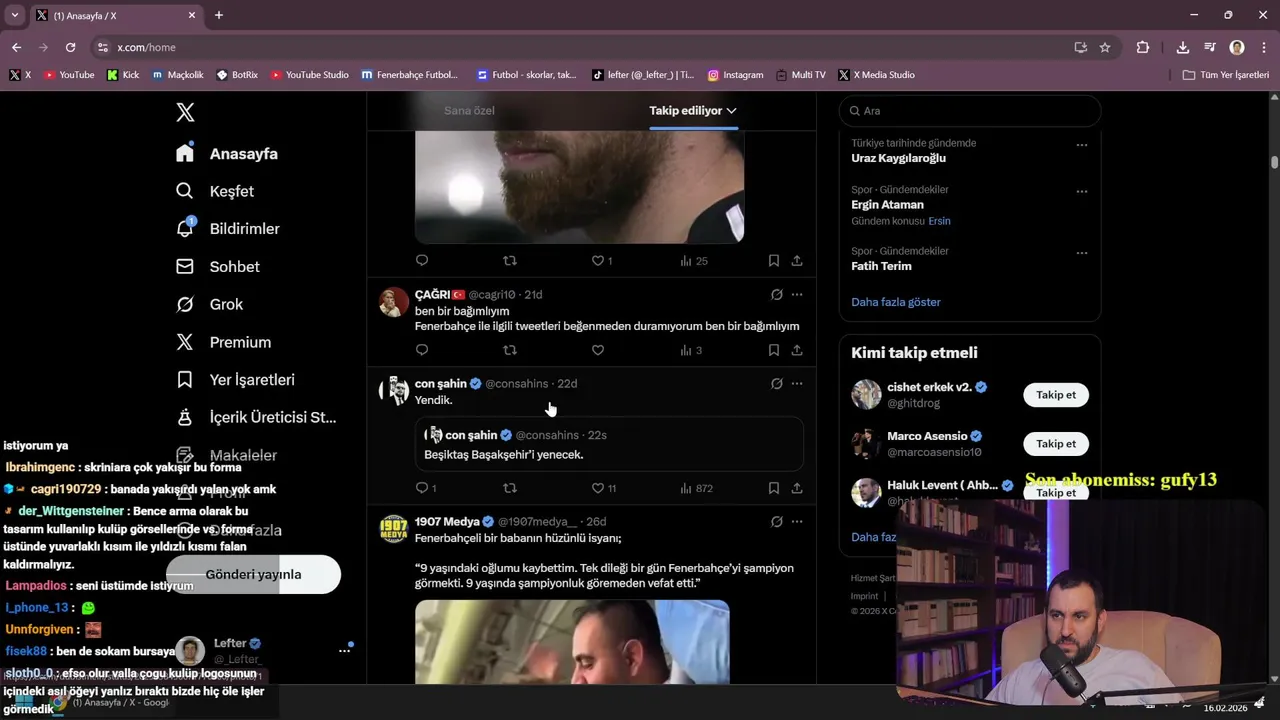This screenshot has width=1280, height=720.
Task: Click Daha fazla göster under trends
Action: pyautogui.click(x=896, y=302)
